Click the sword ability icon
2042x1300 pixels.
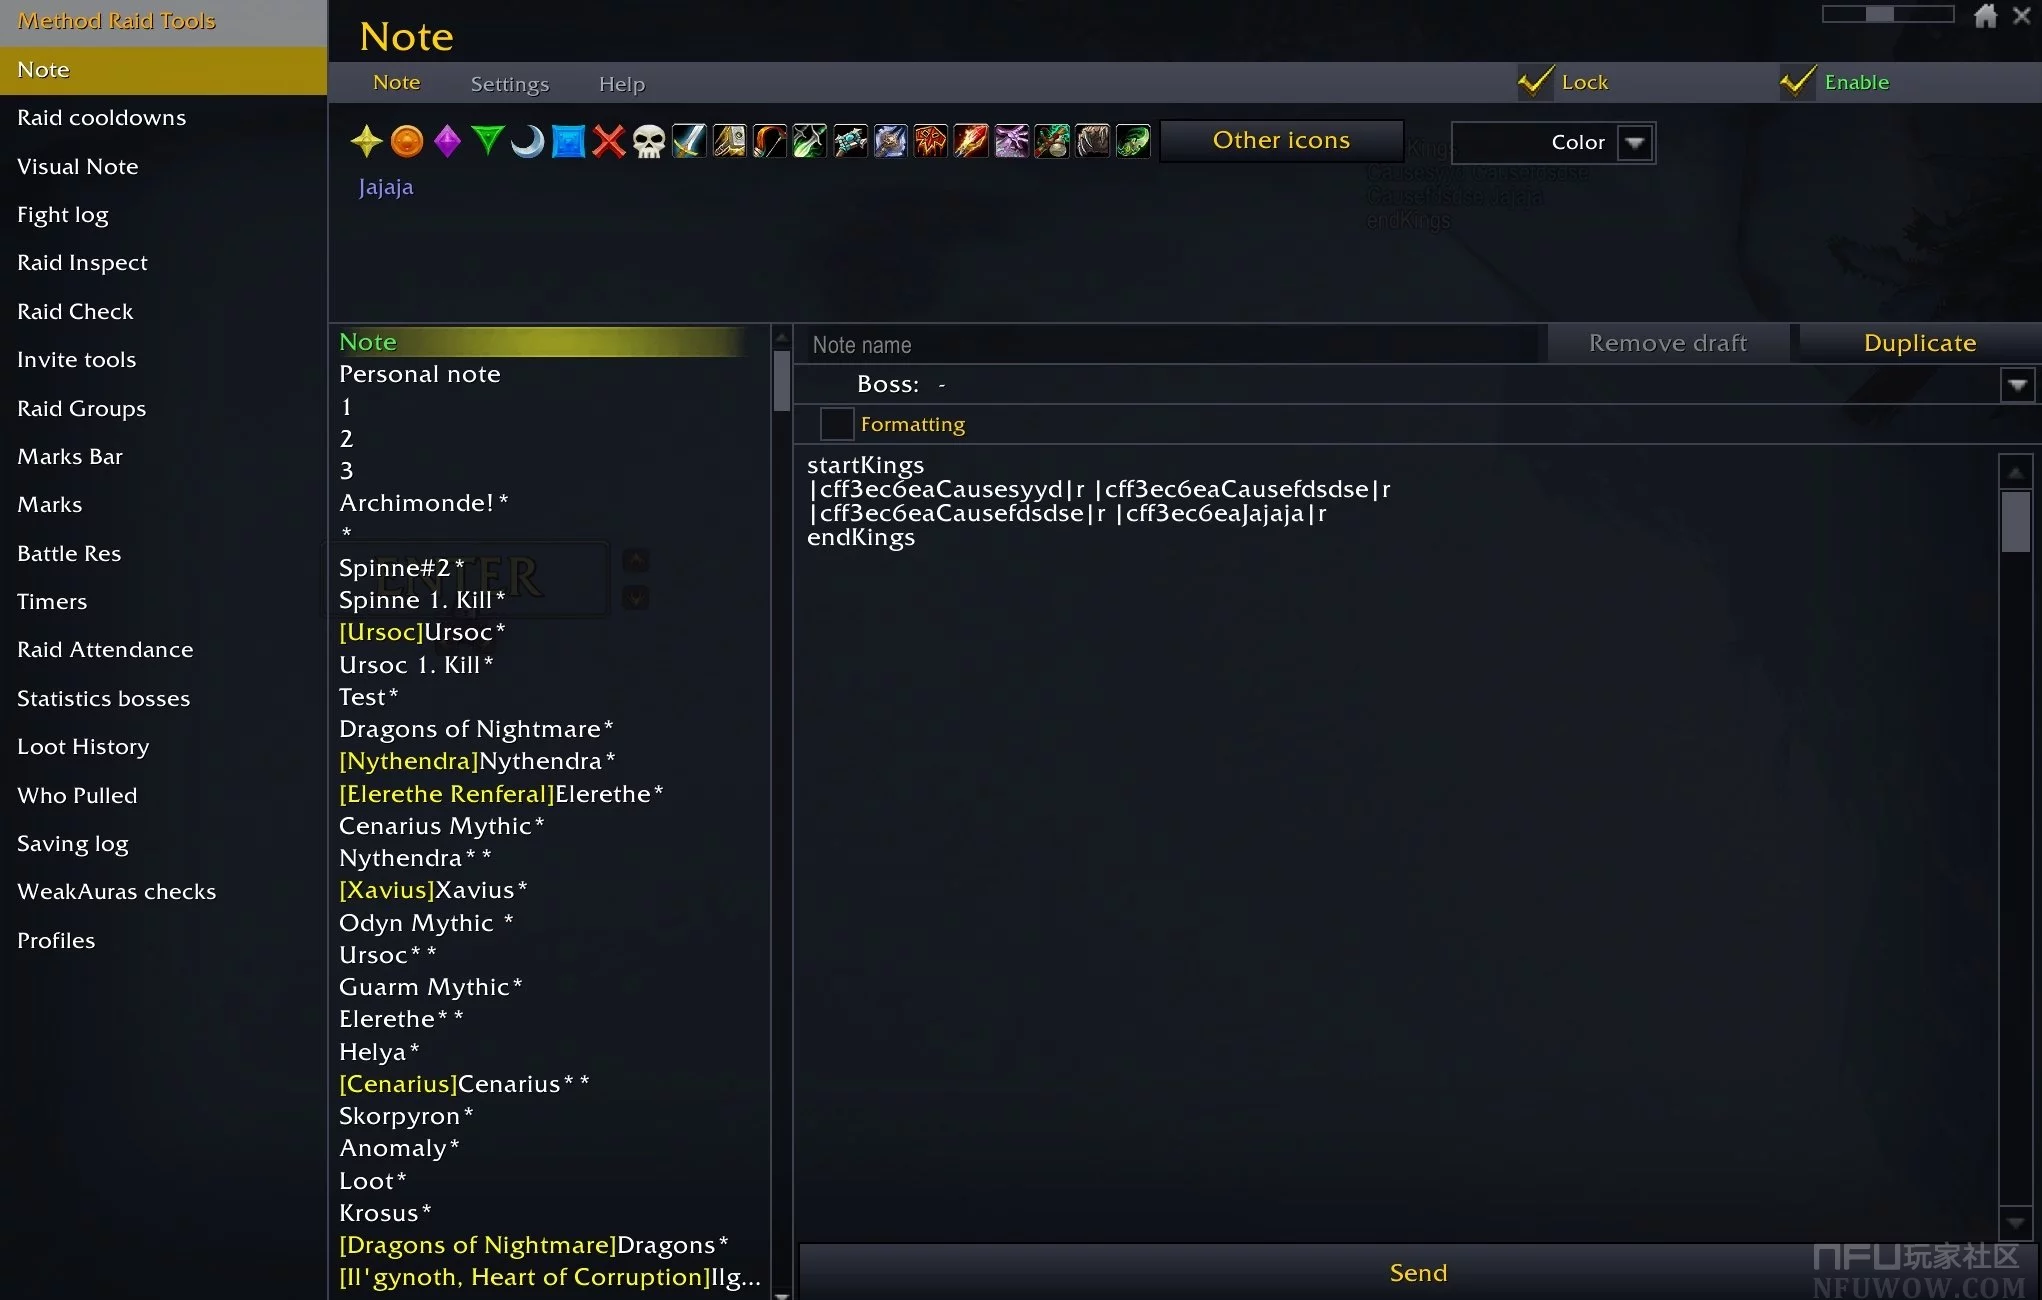[x=689, y=141]
